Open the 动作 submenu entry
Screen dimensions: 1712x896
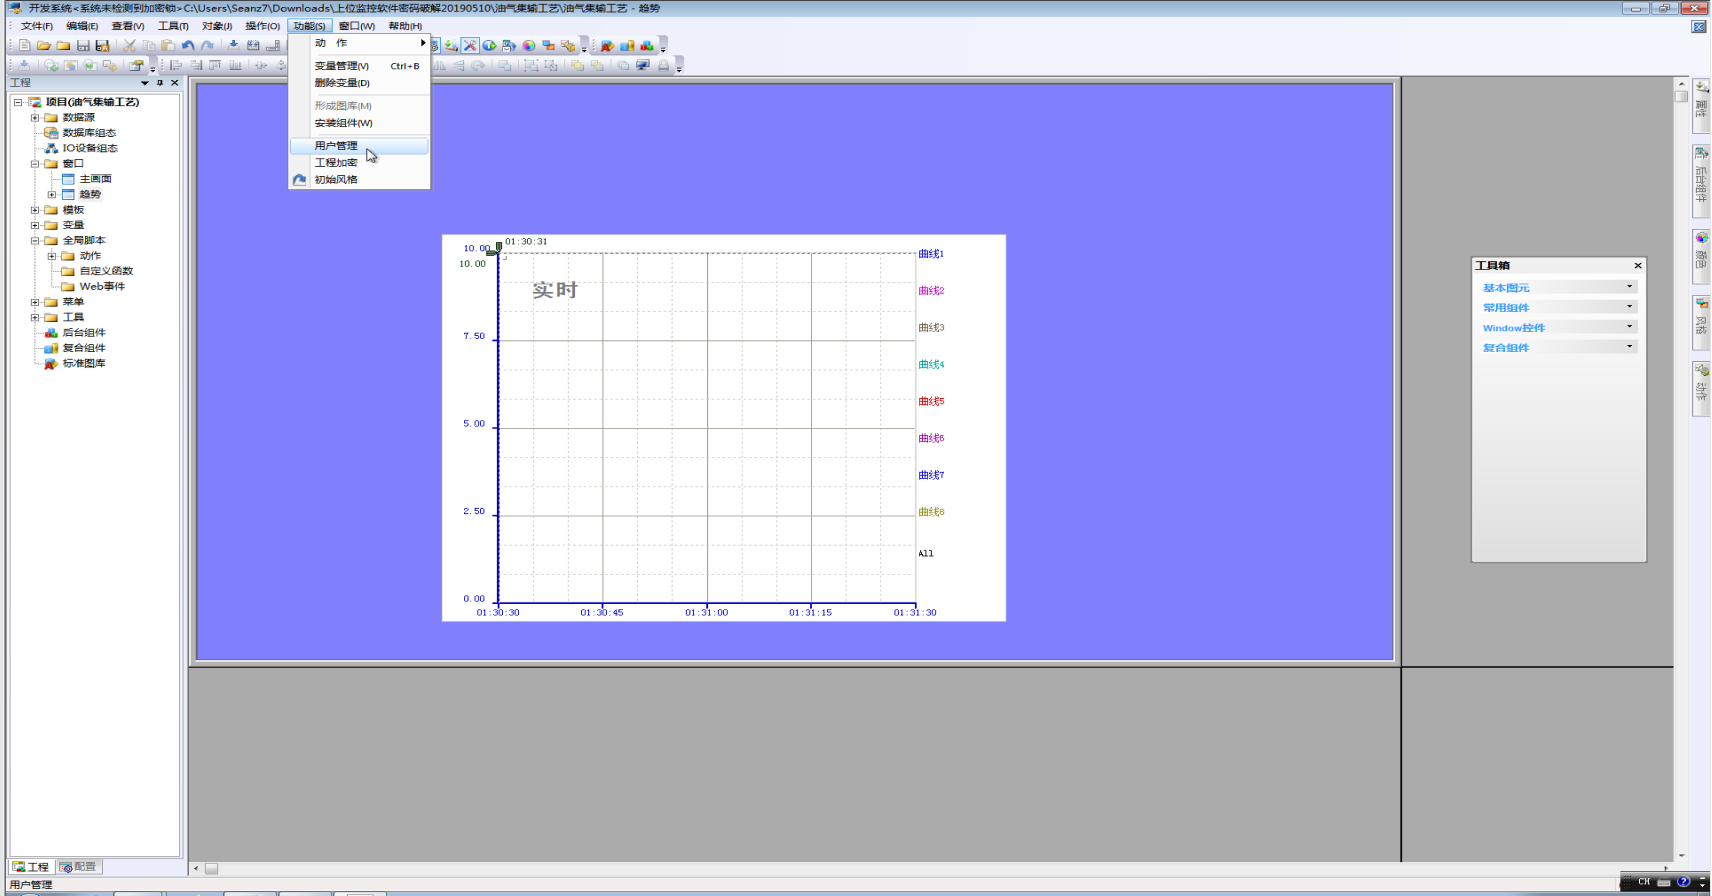[x=359, y=43]
